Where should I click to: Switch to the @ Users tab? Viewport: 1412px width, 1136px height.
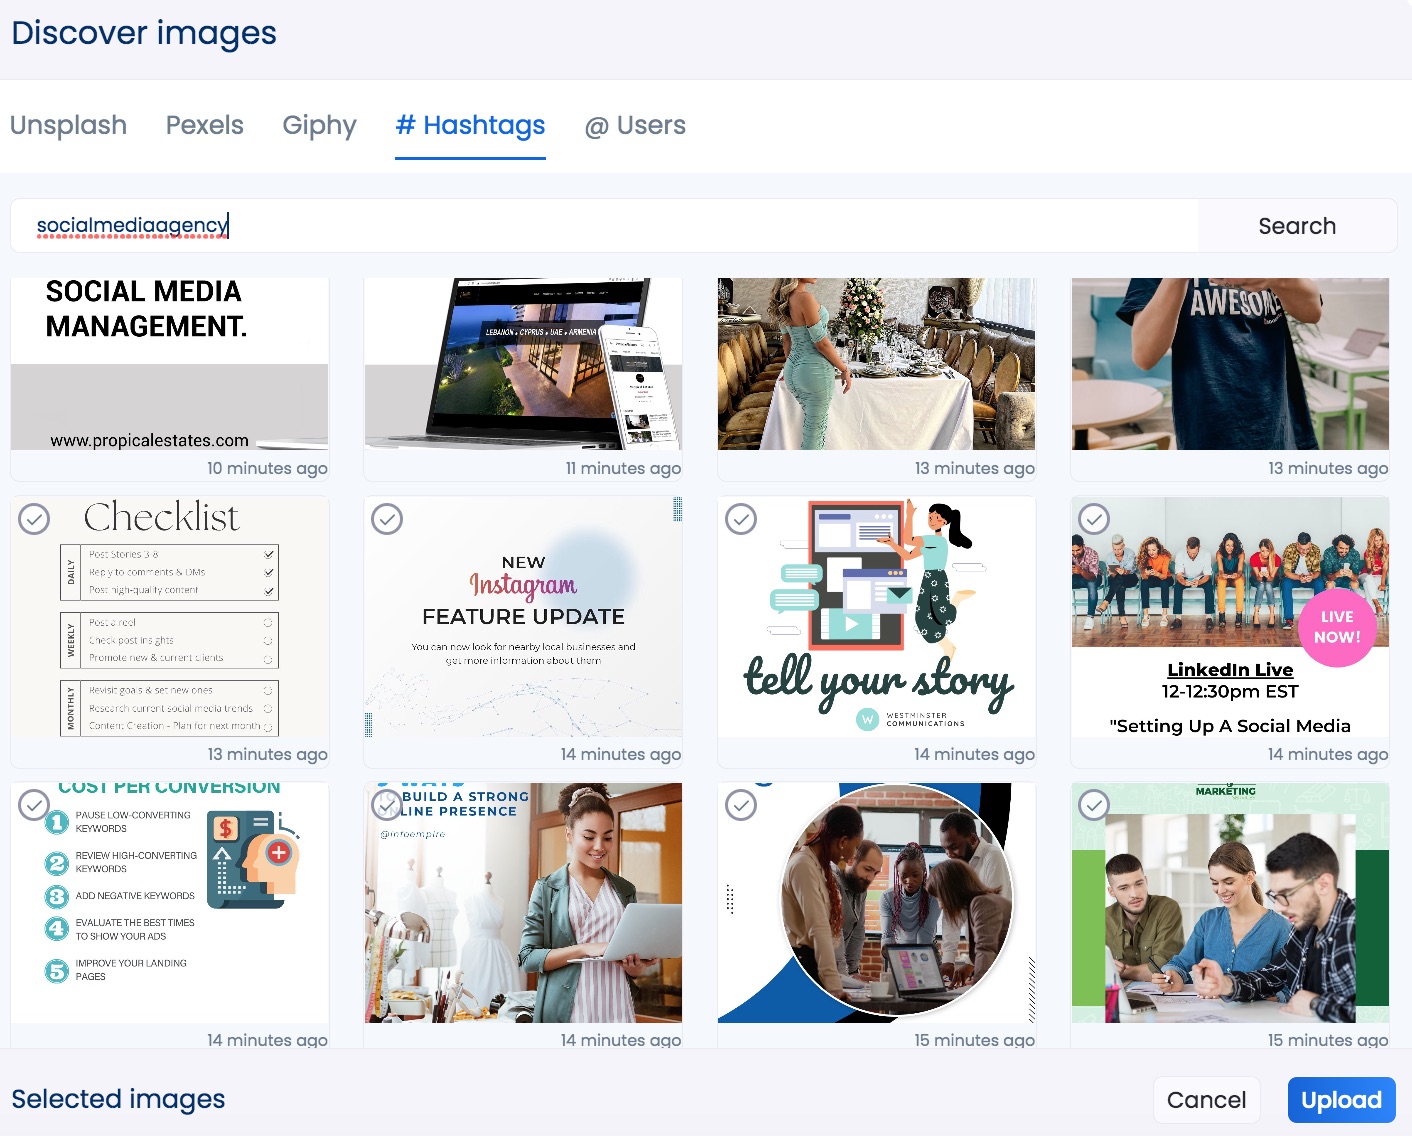(x=635, y=125)
